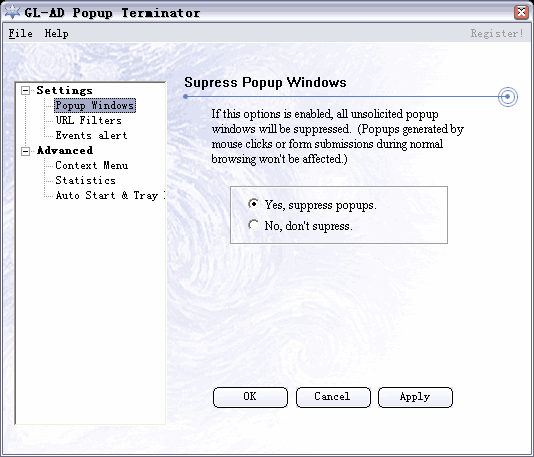Collapse the Advanced tree node

pos(26,151)
